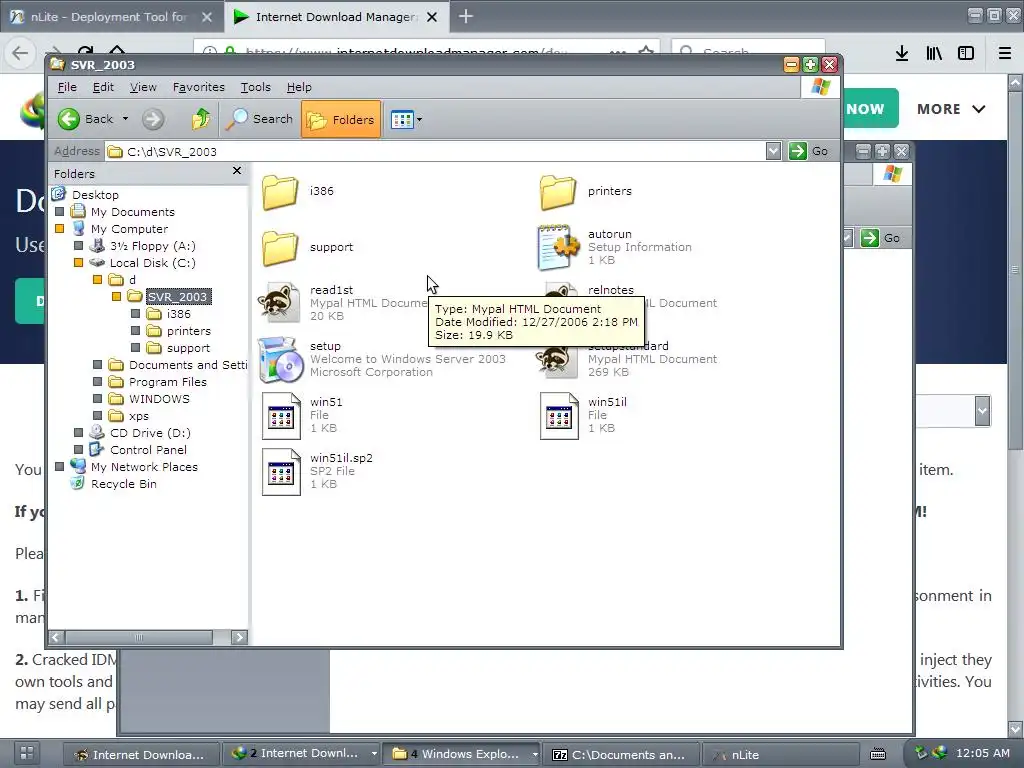Image resolution: width=1024 pixels, height=768 pixels.
Task: Toggle the Folders pane button
Action: (341, 120)
